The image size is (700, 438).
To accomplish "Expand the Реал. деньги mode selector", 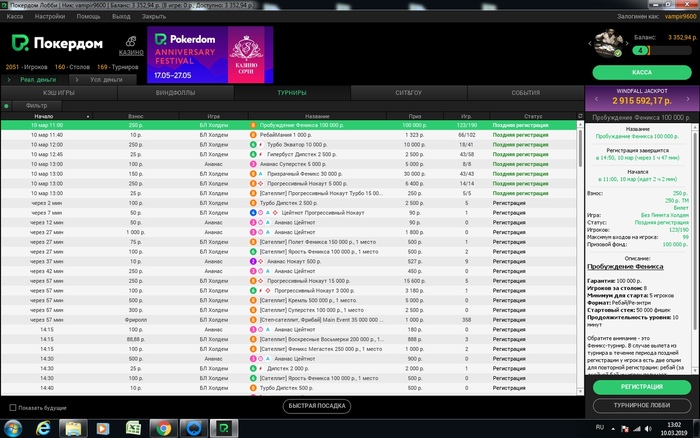I will coord(34,79).
